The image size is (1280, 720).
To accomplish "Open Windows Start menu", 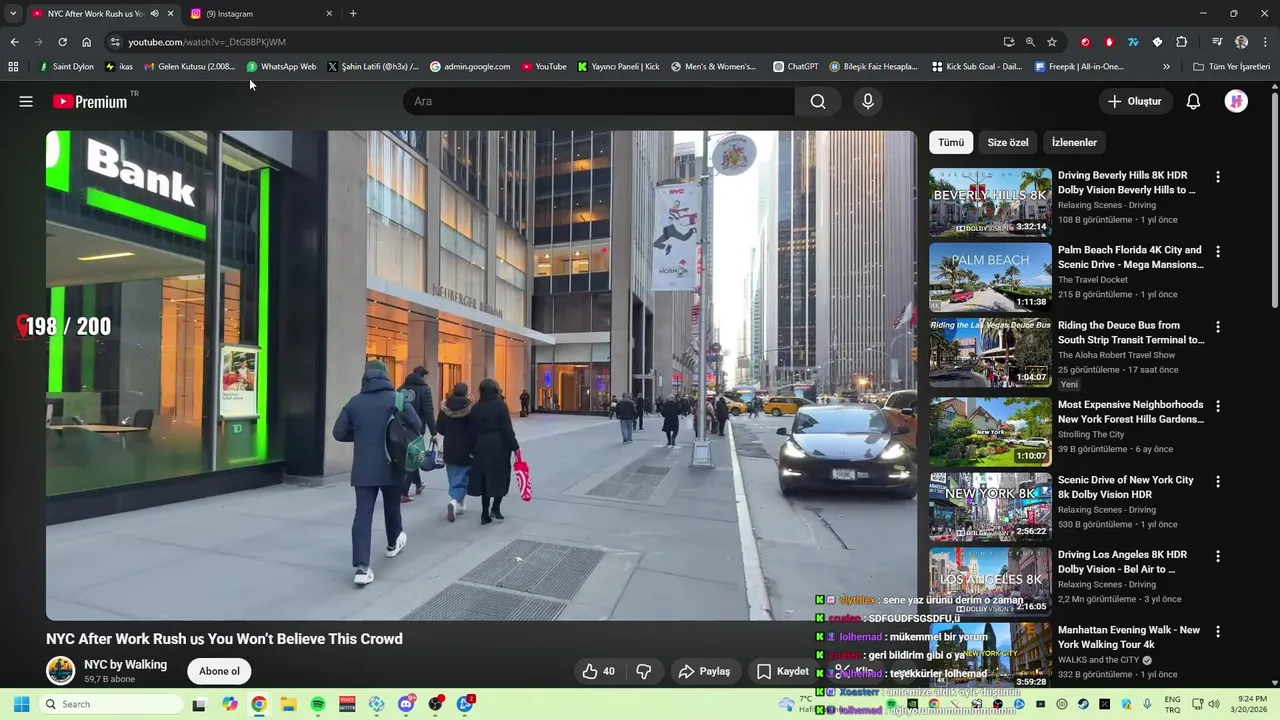I will [21, 704].
